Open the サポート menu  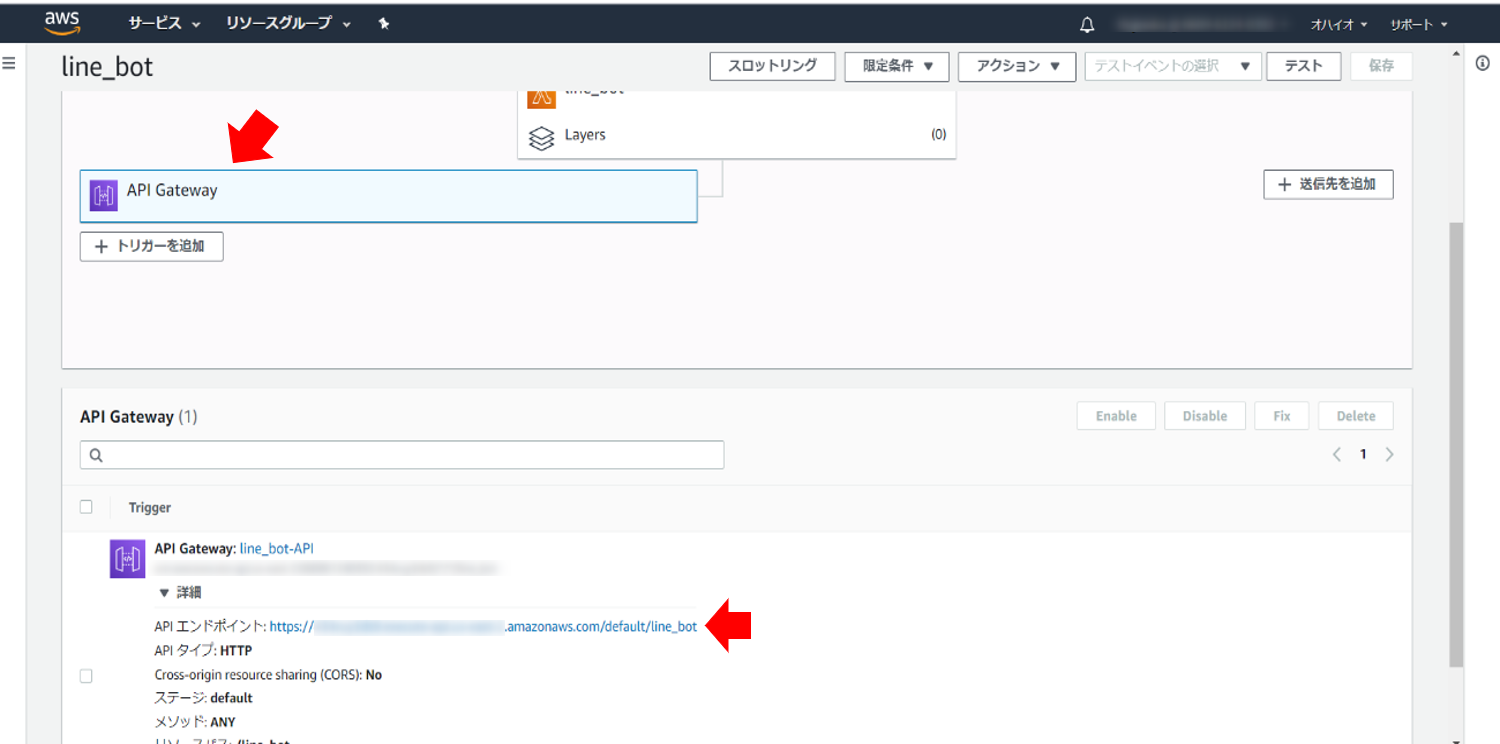1419,25
